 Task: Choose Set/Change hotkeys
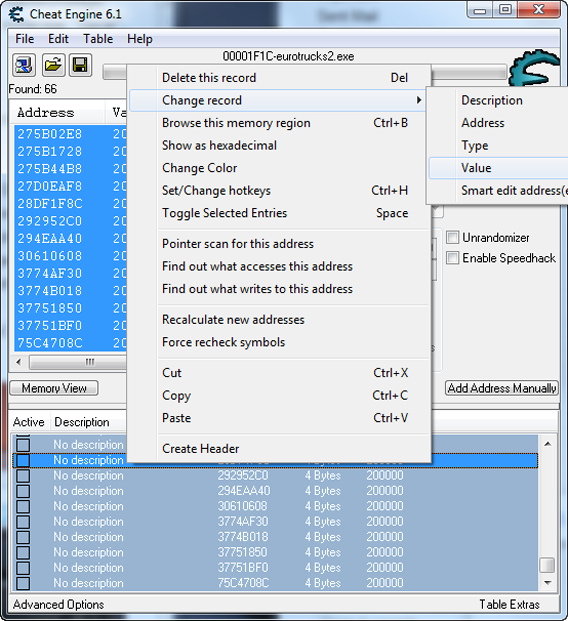click(x=279, y=190)
